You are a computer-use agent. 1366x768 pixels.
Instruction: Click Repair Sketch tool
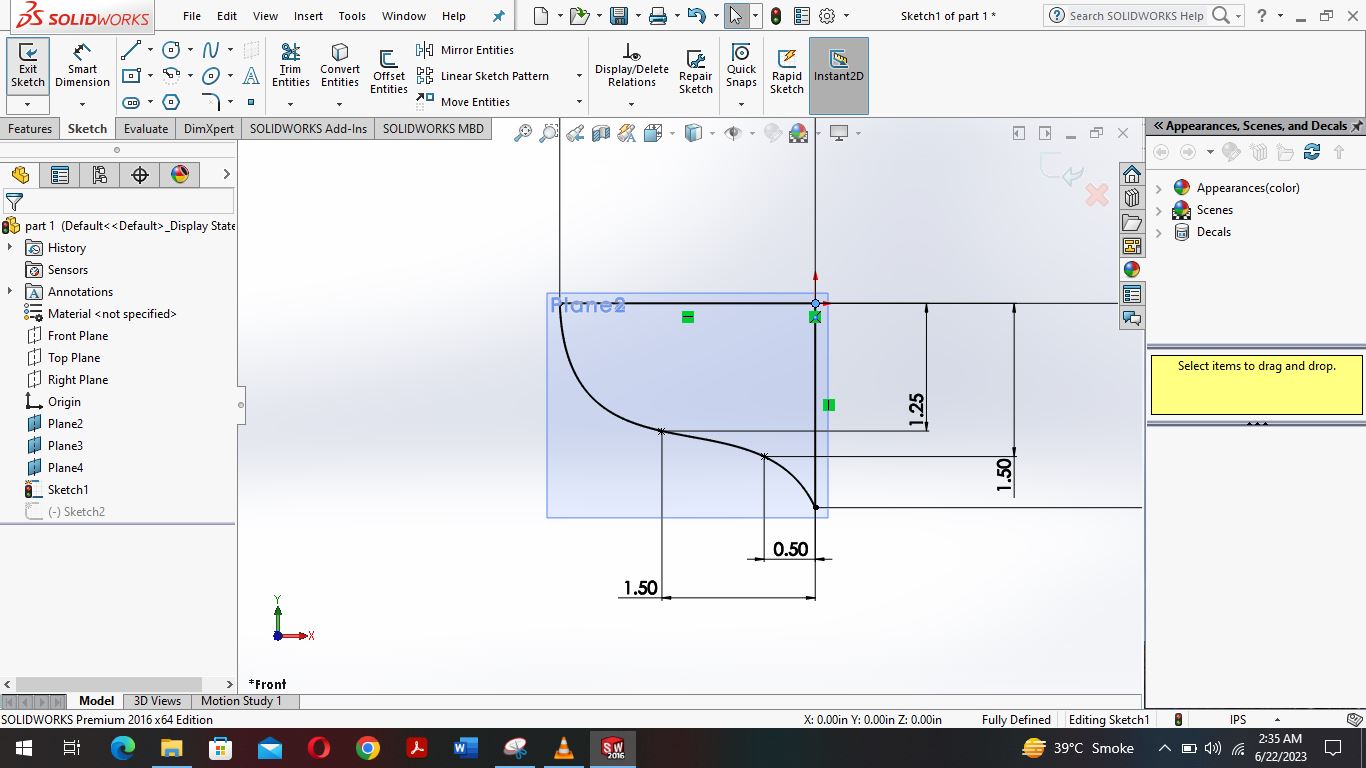pos(696,72)
